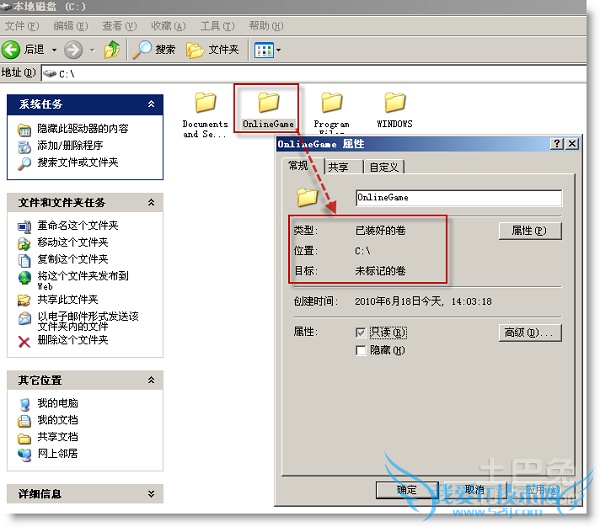The image size is (600, 527).
Task: Click the views grid icon
Action: click(x=264, y=50)
